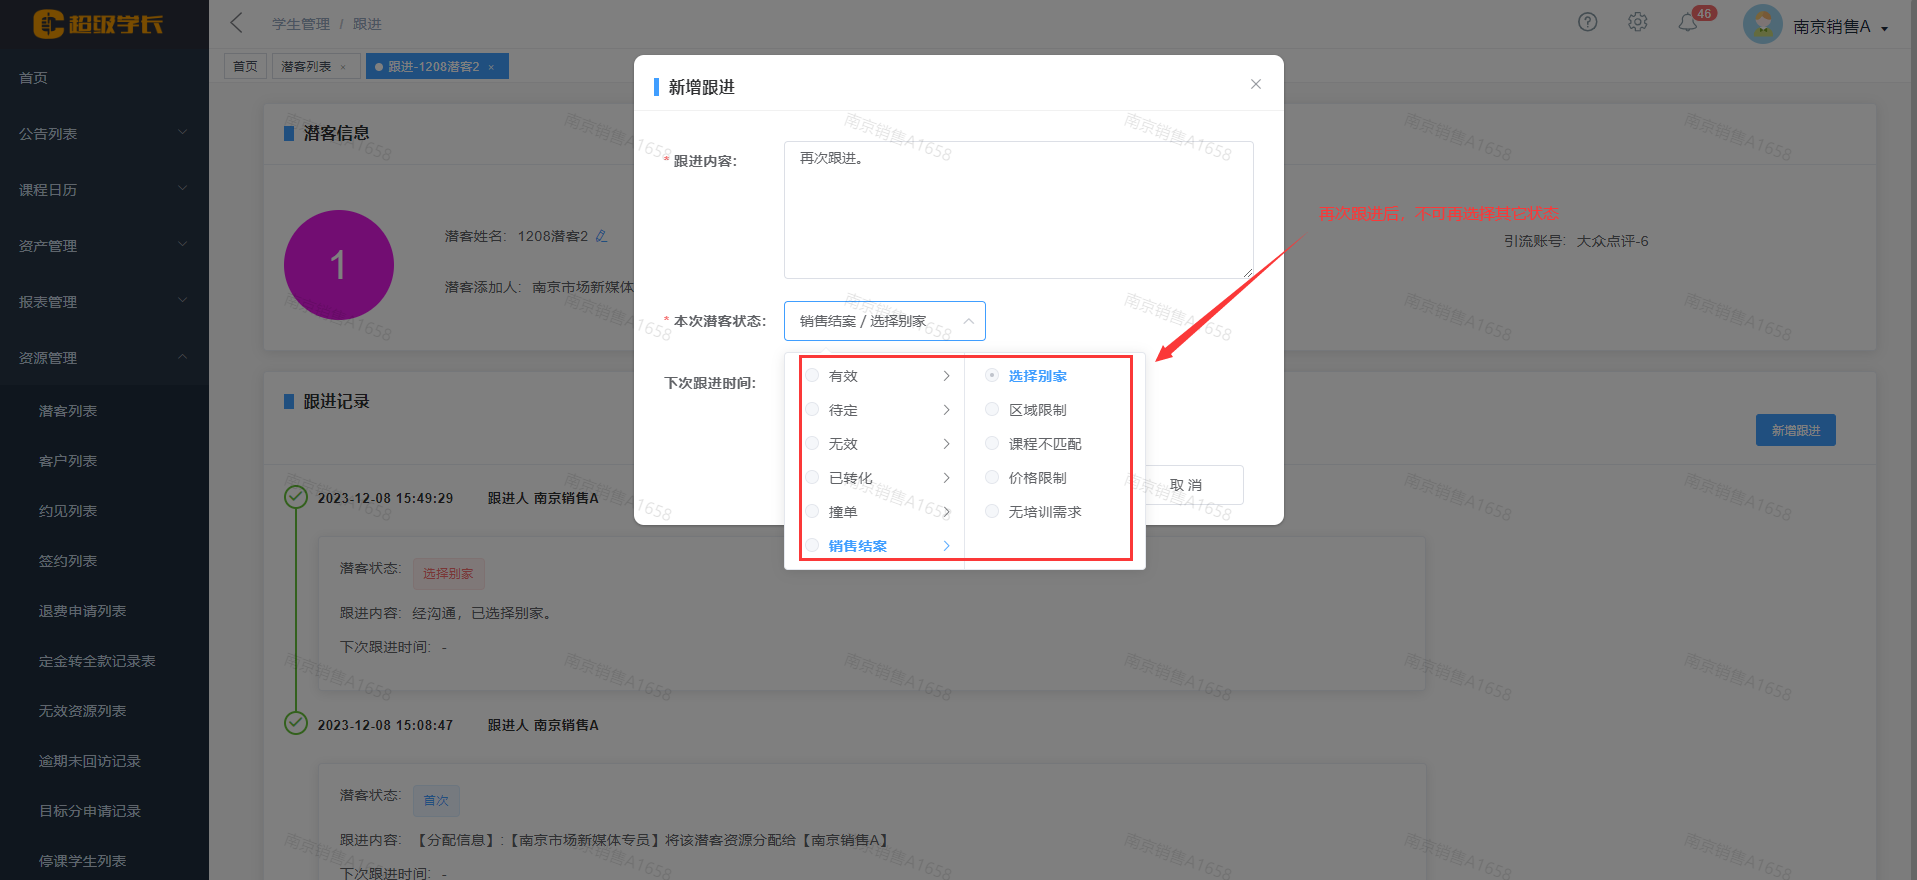
Task: Open the notifications bell icon
Action: click(x=1688, y=23)
